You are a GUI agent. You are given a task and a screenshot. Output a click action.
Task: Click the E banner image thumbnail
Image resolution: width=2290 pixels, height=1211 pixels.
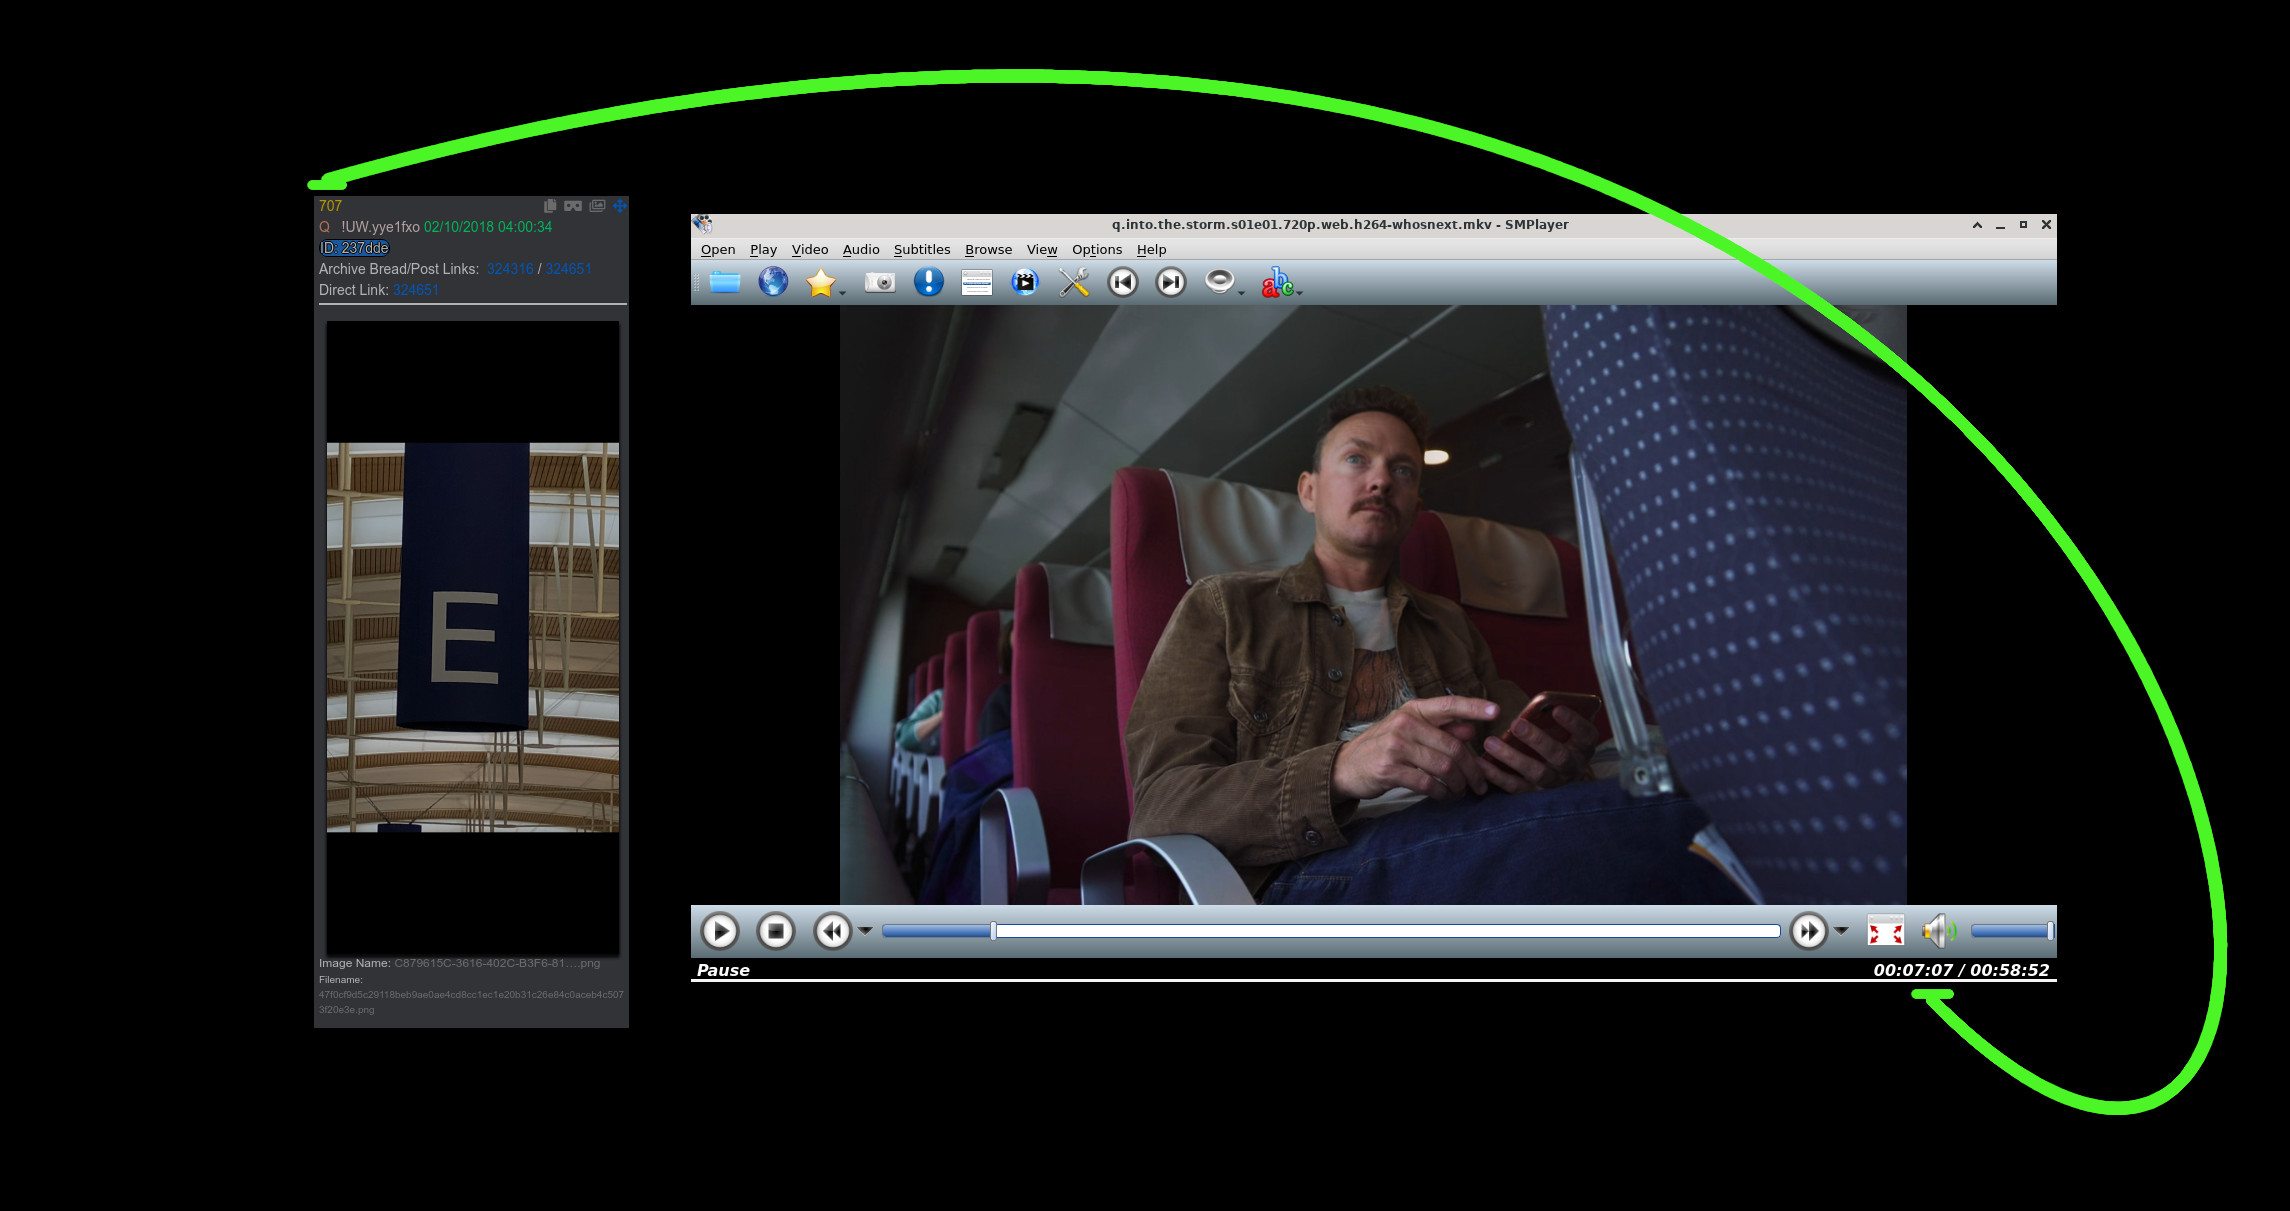click(473, 637)
